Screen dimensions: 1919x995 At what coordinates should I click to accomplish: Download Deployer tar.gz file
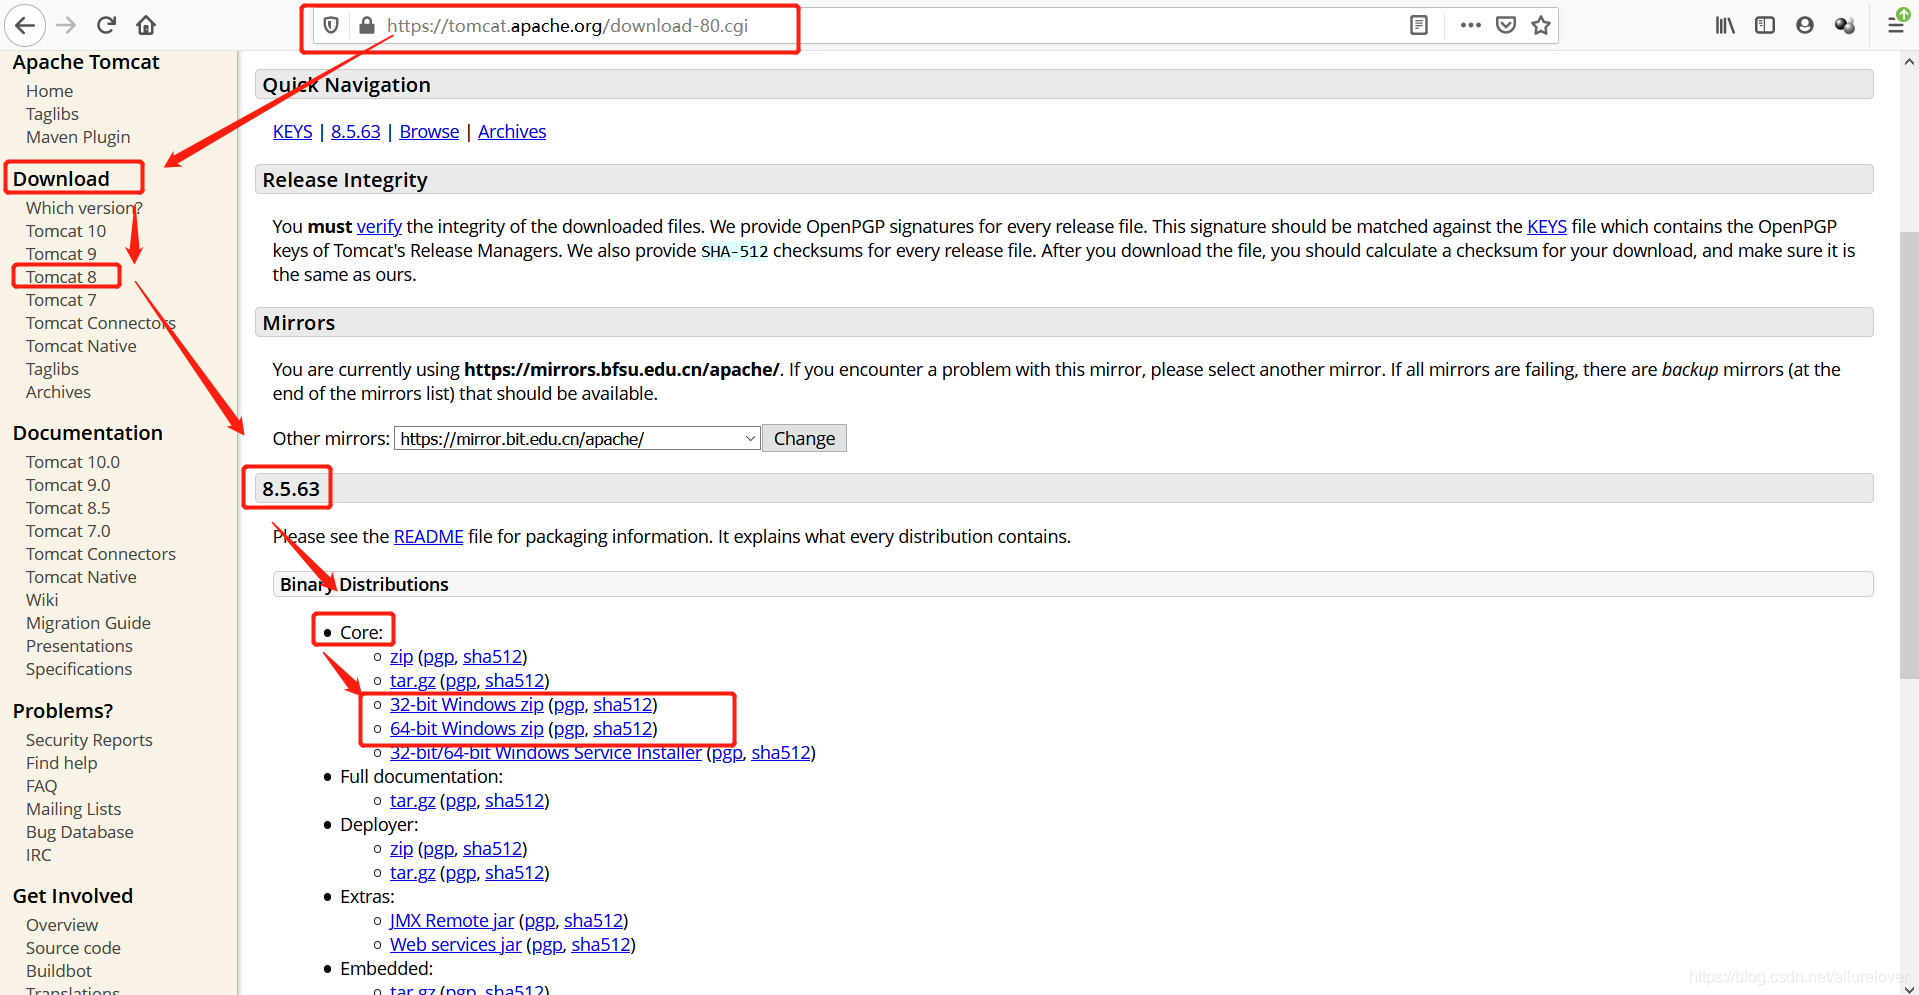pos(412,873)
